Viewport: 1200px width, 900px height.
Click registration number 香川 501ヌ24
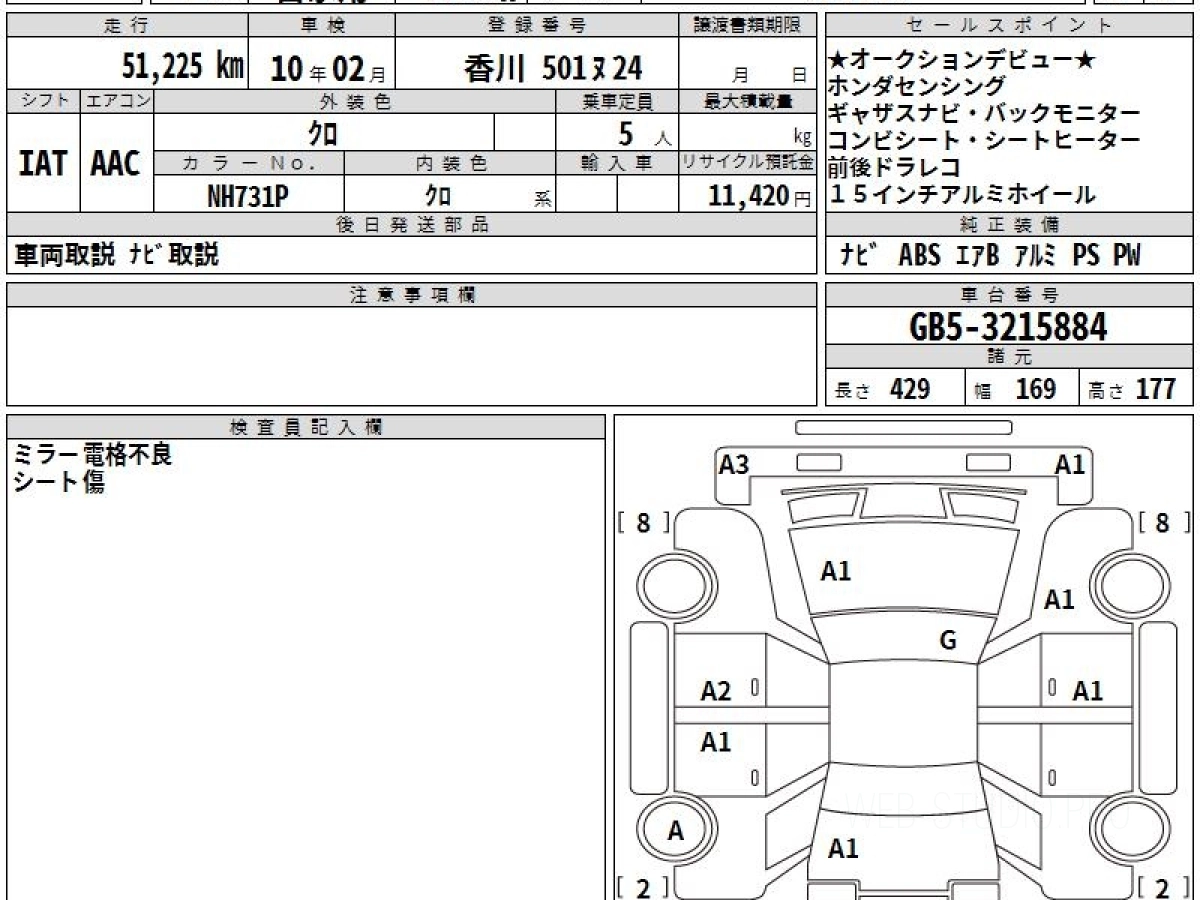(553, 68)
